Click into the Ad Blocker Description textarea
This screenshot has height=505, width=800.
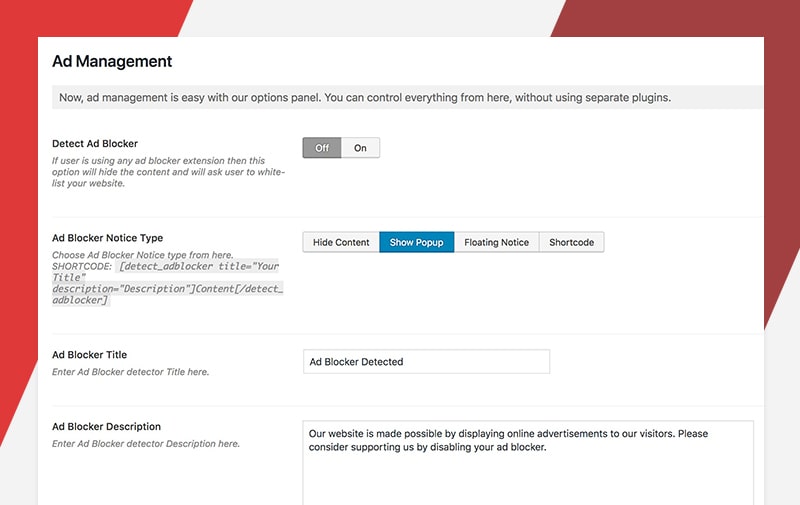528,463
